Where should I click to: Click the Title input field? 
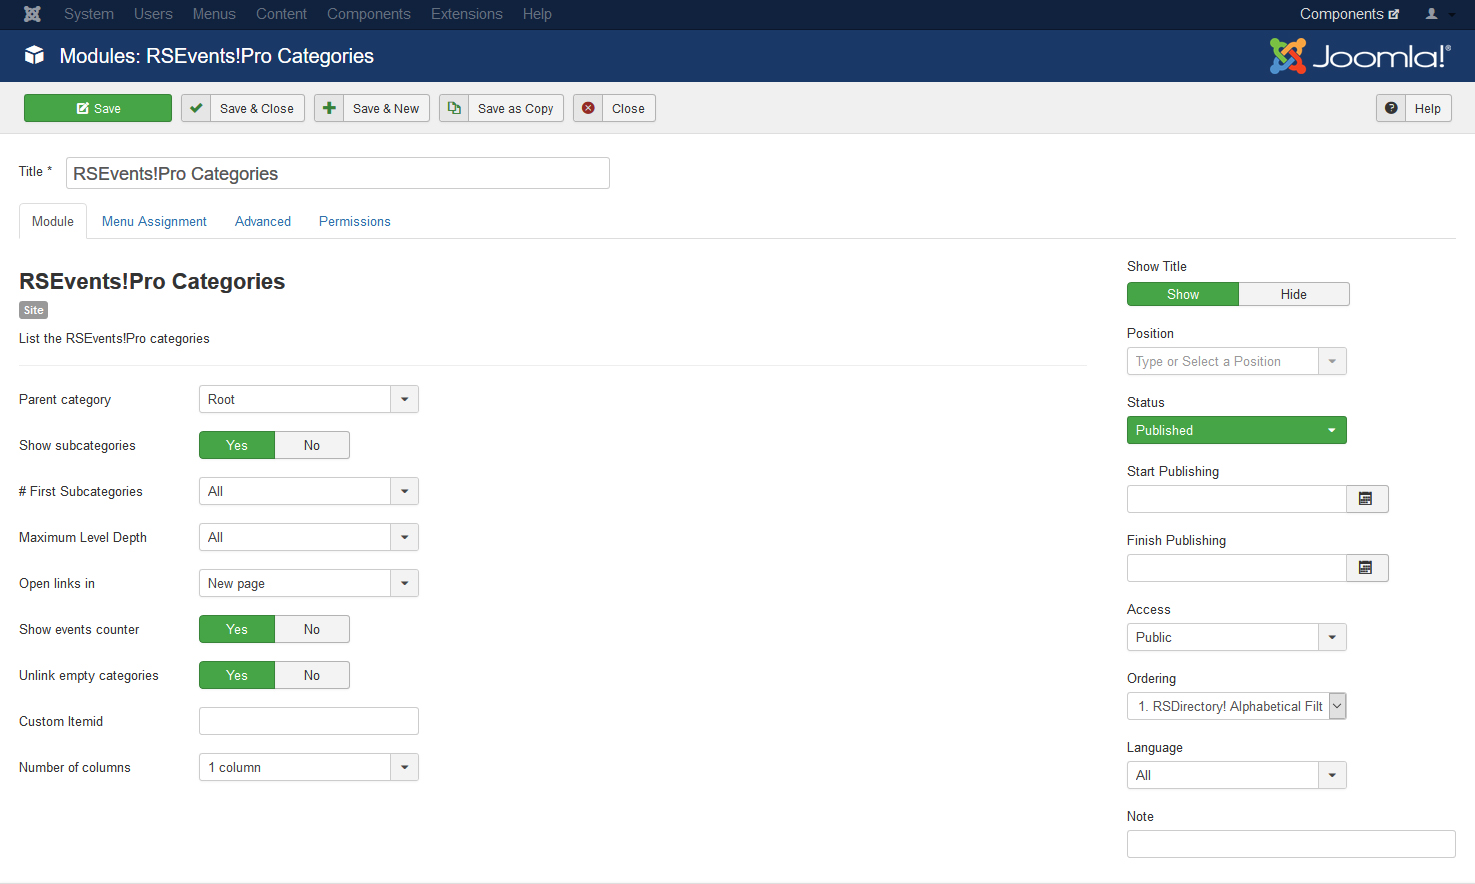[x=338, y=173]
